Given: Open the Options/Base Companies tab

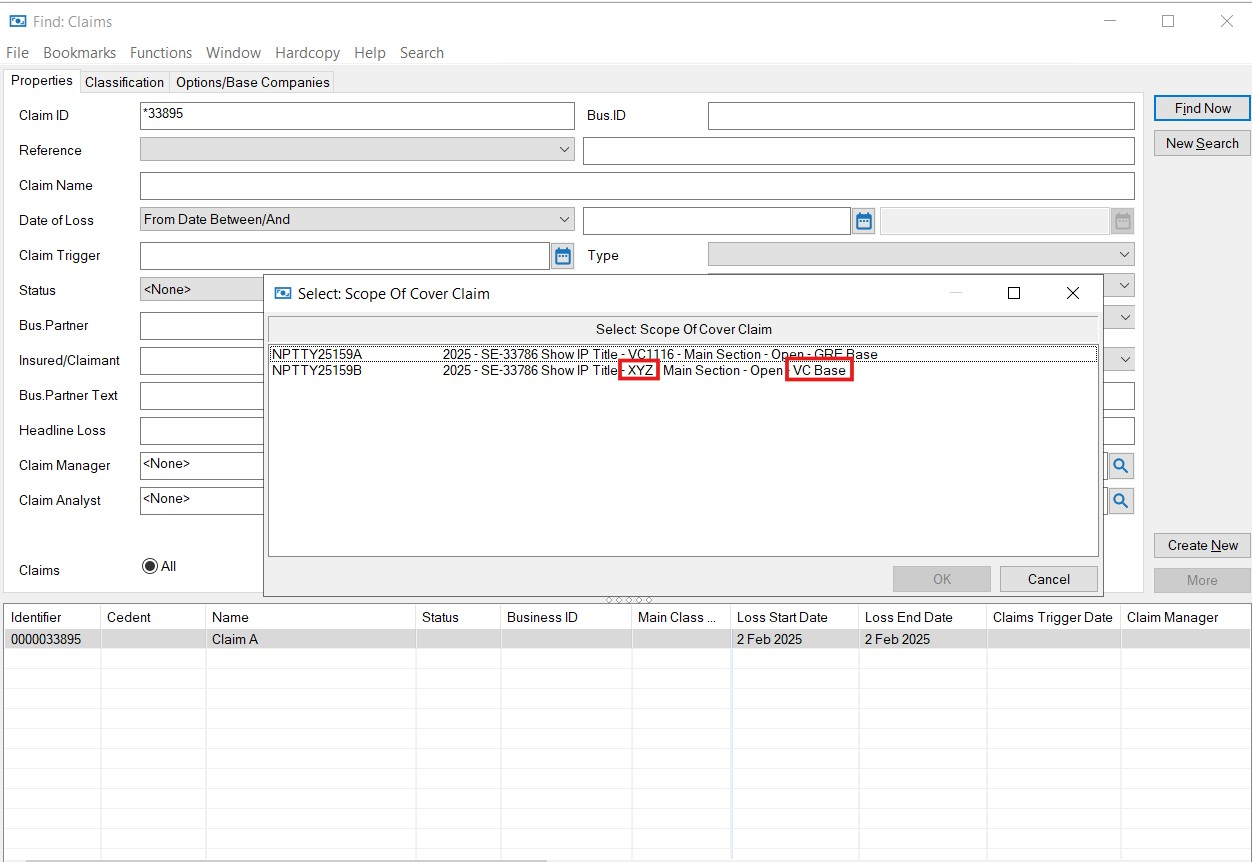Looking at the screenshot, I should coord(252,82).
